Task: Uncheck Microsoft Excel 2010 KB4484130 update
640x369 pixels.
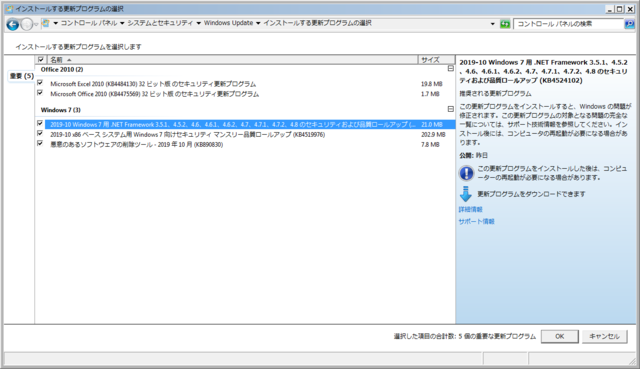Action: pos(40,83)
